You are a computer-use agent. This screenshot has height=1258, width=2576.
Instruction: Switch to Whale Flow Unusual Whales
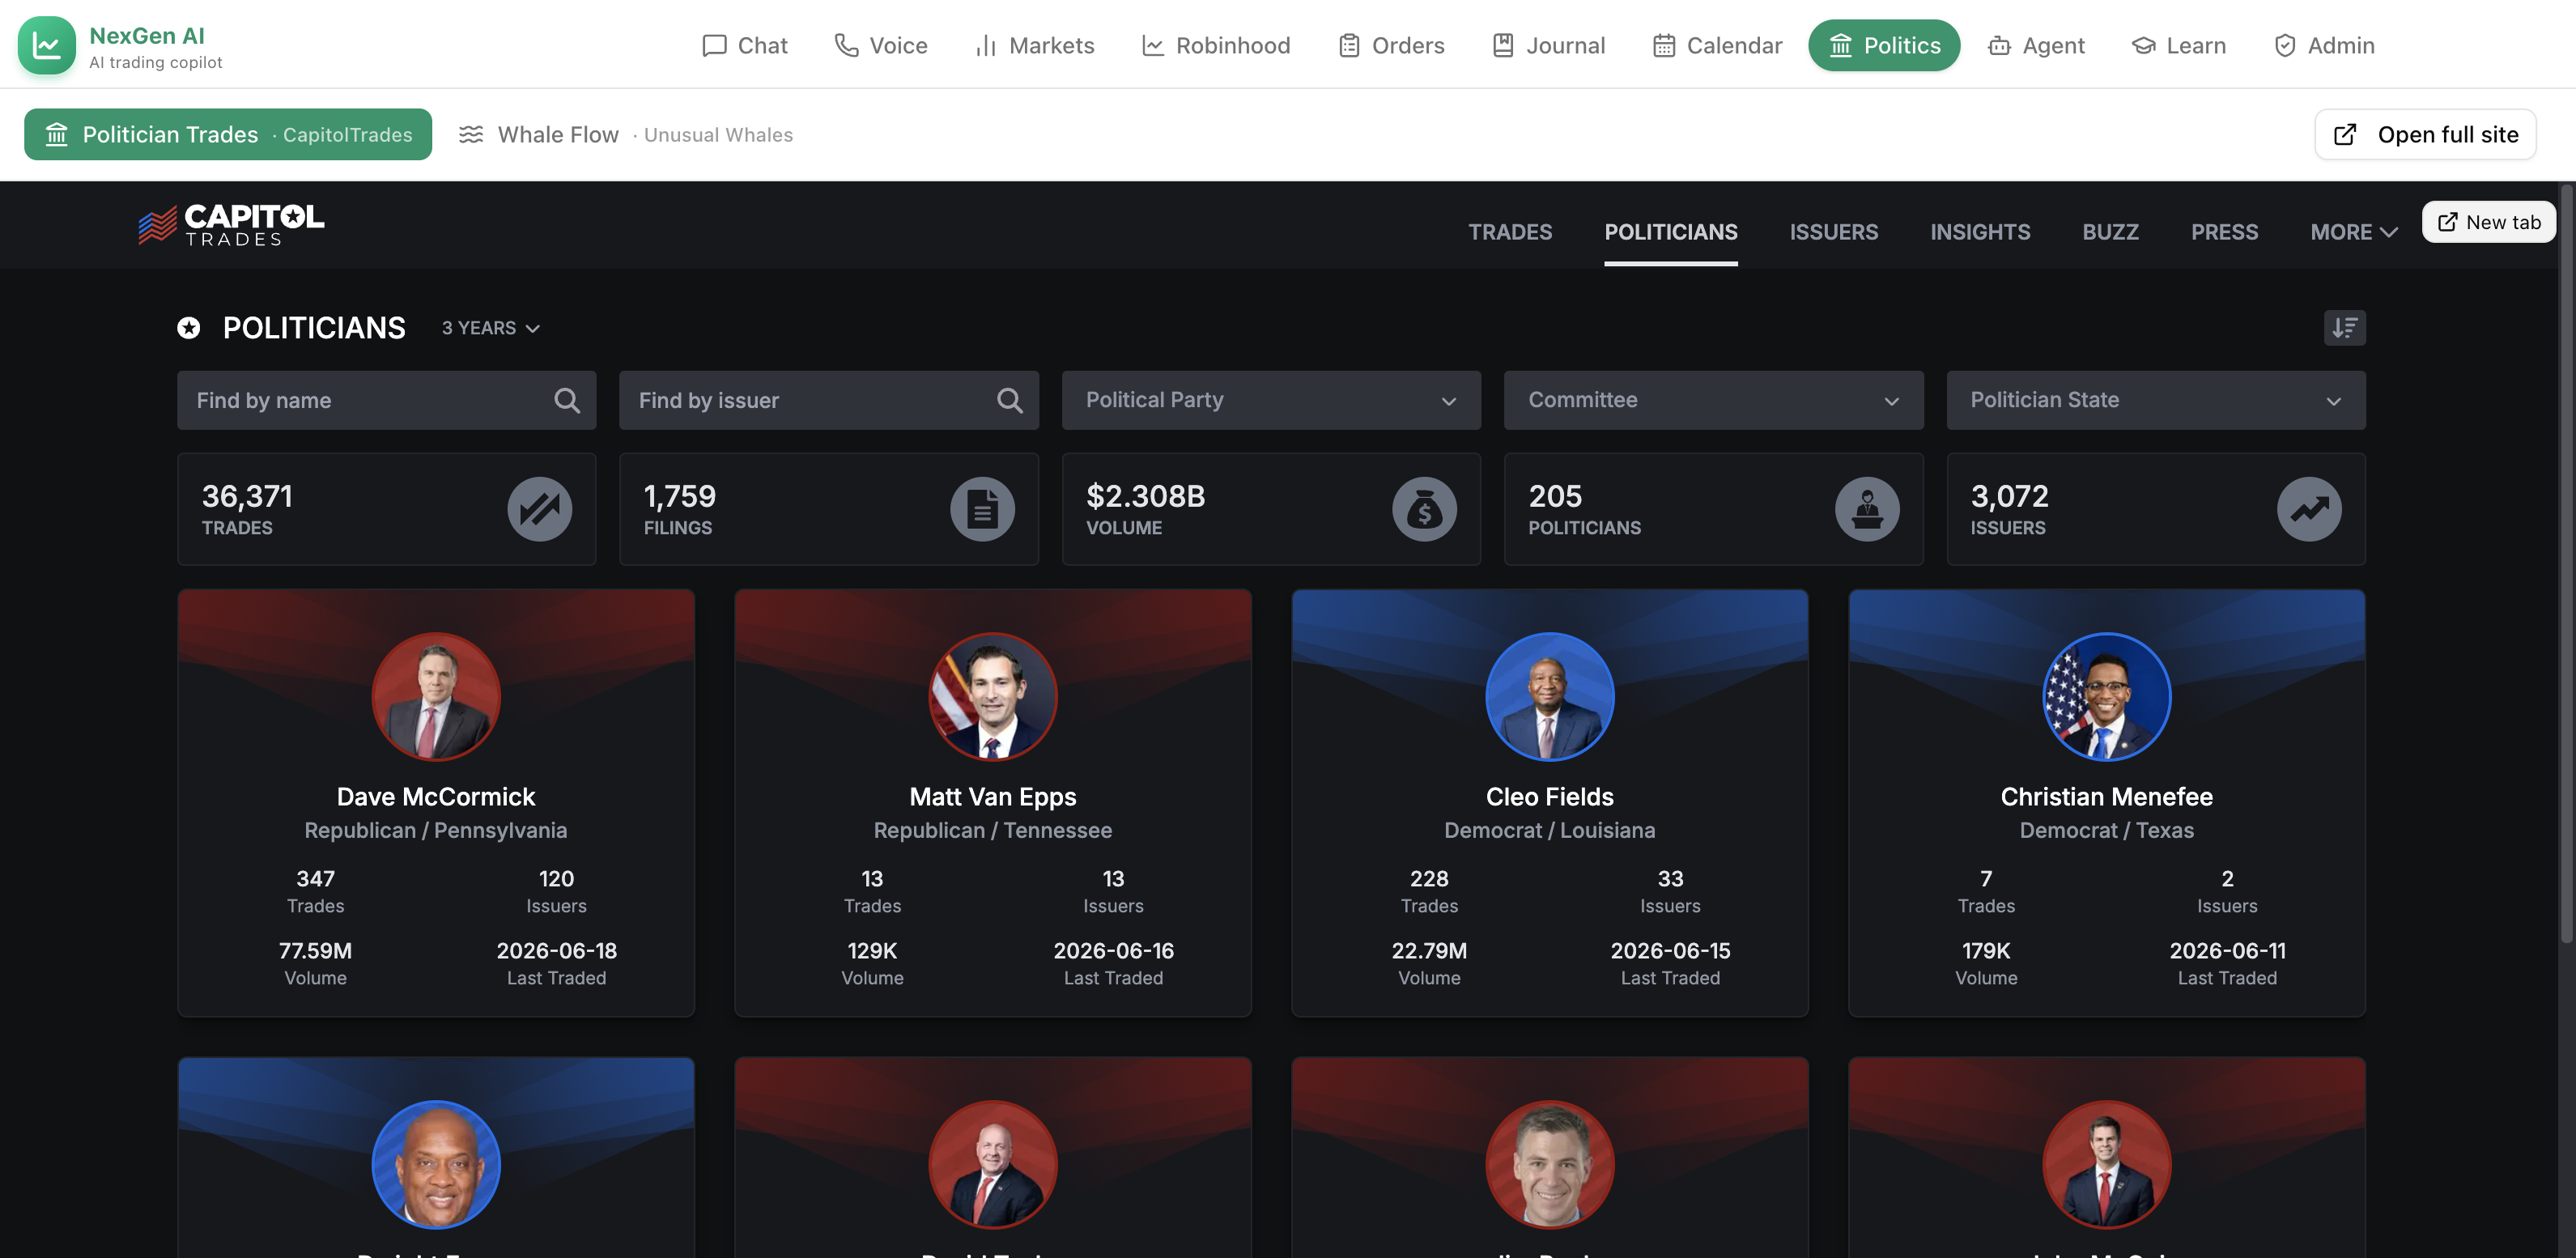(x=625, y=134)
